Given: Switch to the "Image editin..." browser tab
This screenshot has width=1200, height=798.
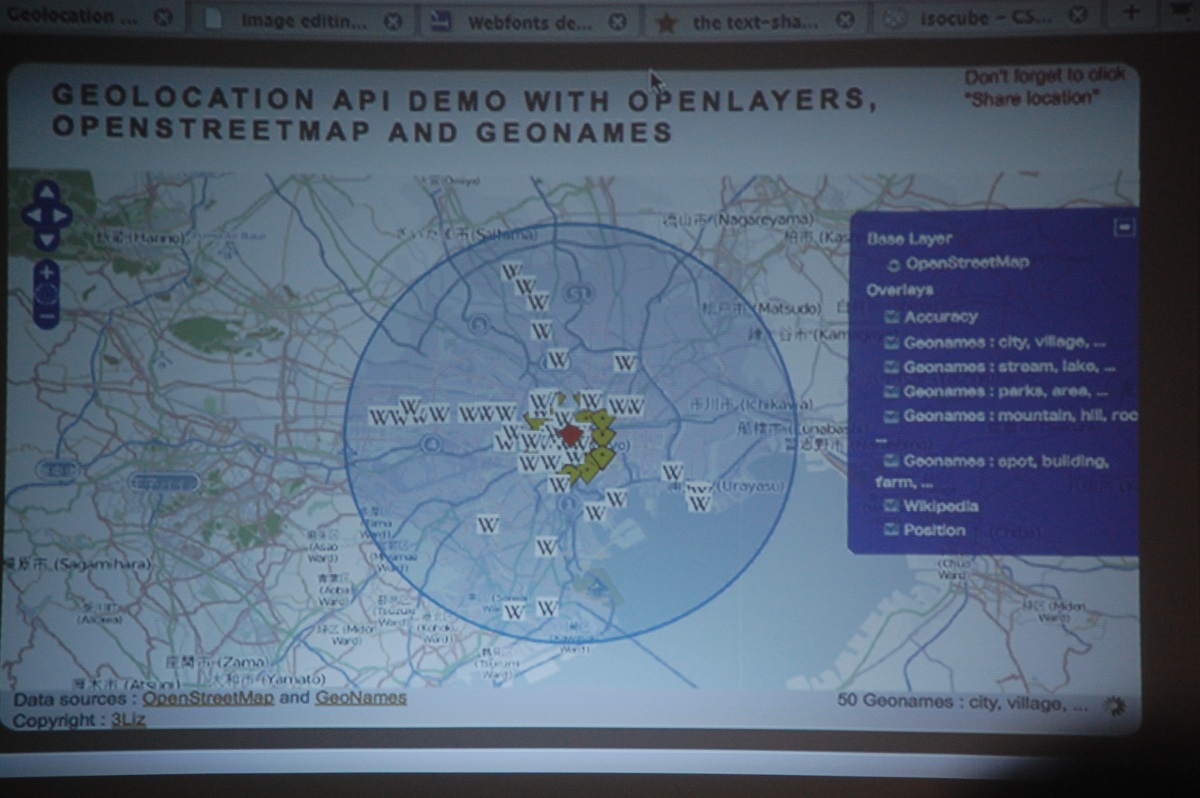Looking at the screenshot, I should coord(300,20).
